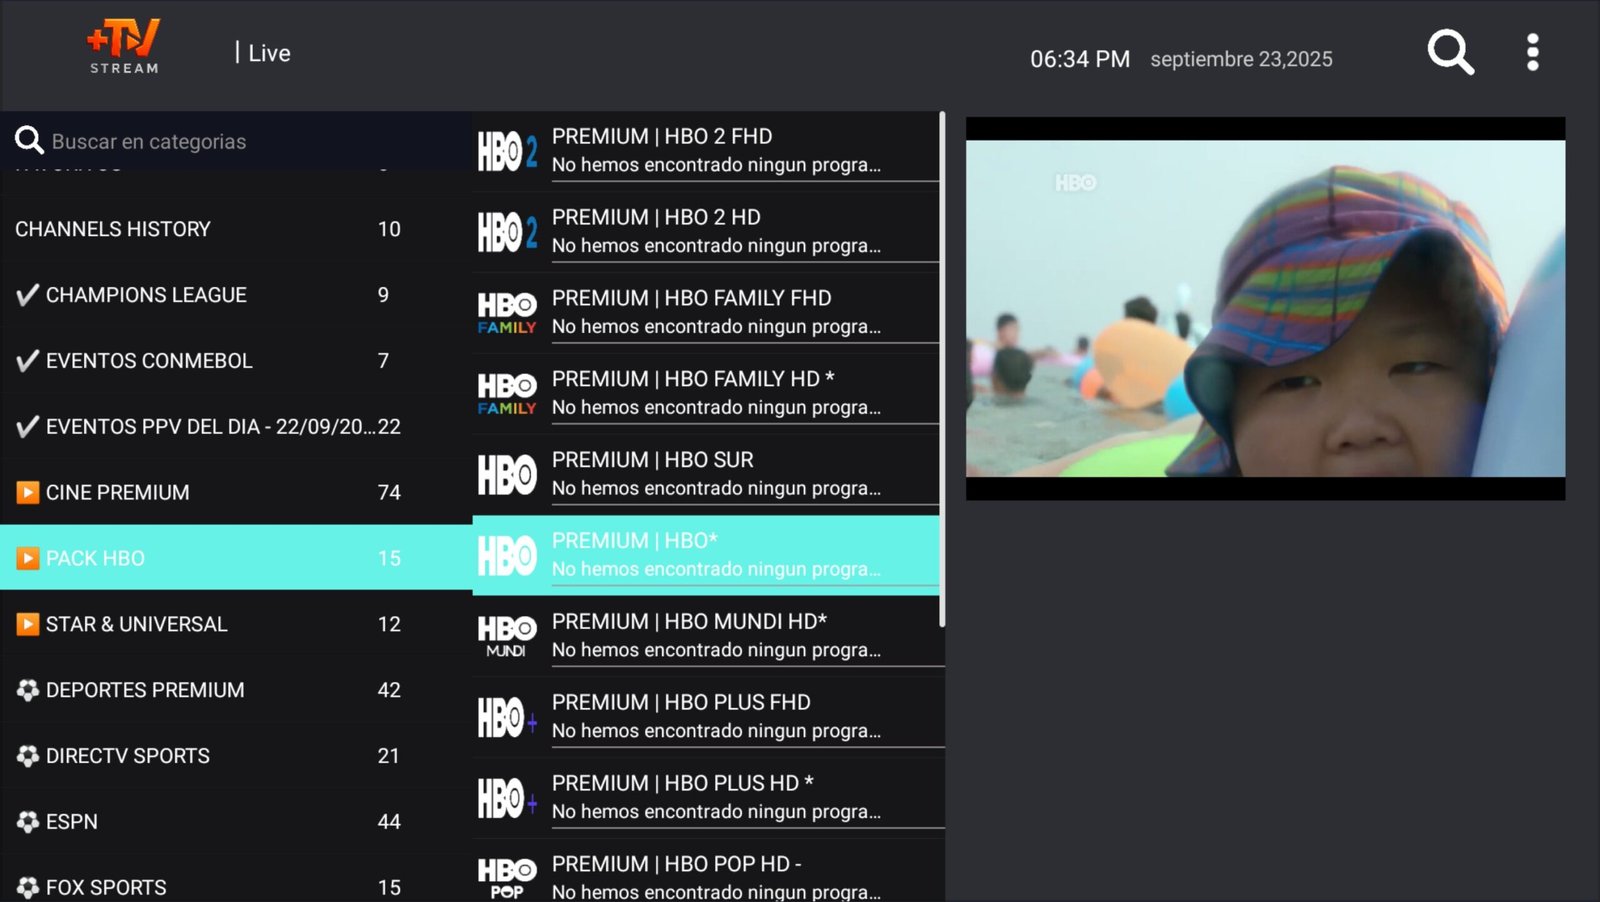The image size is (1600, 902).
Task: Click the checkmark next to CHAMPIONS LEAGUE
Action: tap(28, 295)
